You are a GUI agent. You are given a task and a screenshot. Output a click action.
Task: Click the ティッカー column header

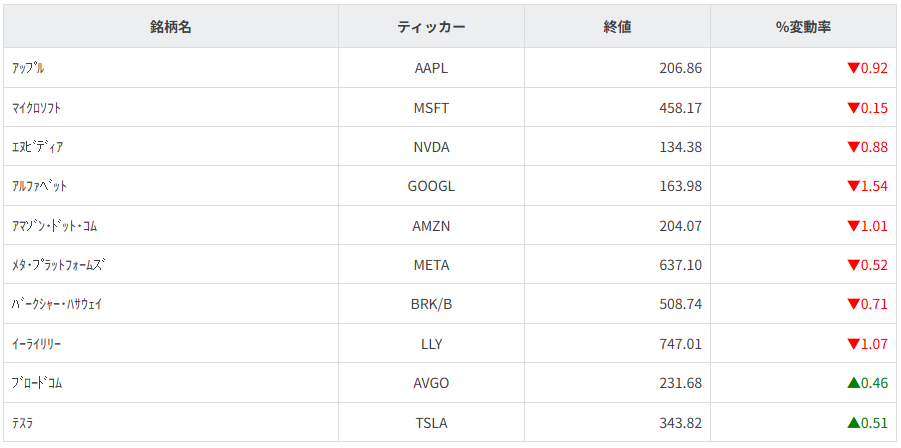pyautogui.click(x=431, y=27)
